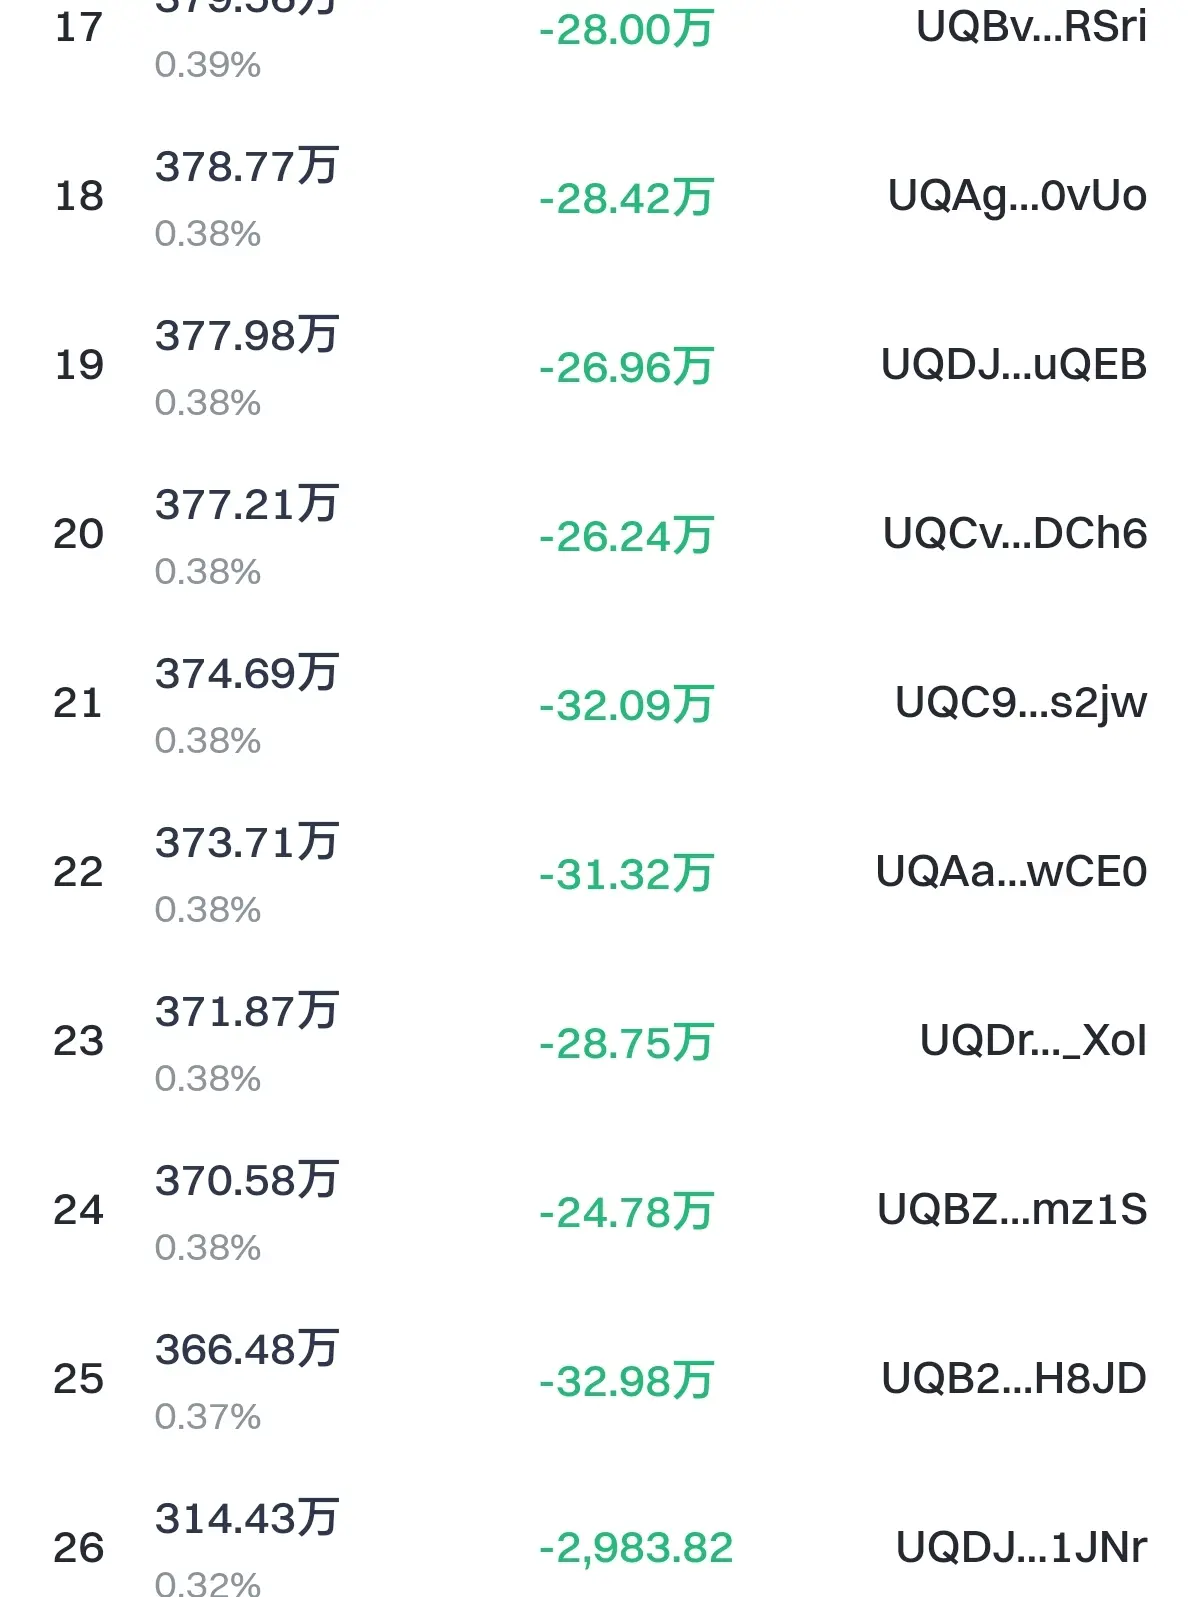This screenshot has height=1597, width=1200.
Task: Open wallet address UQB2...H8JD
Action: coord(1014,1379)
